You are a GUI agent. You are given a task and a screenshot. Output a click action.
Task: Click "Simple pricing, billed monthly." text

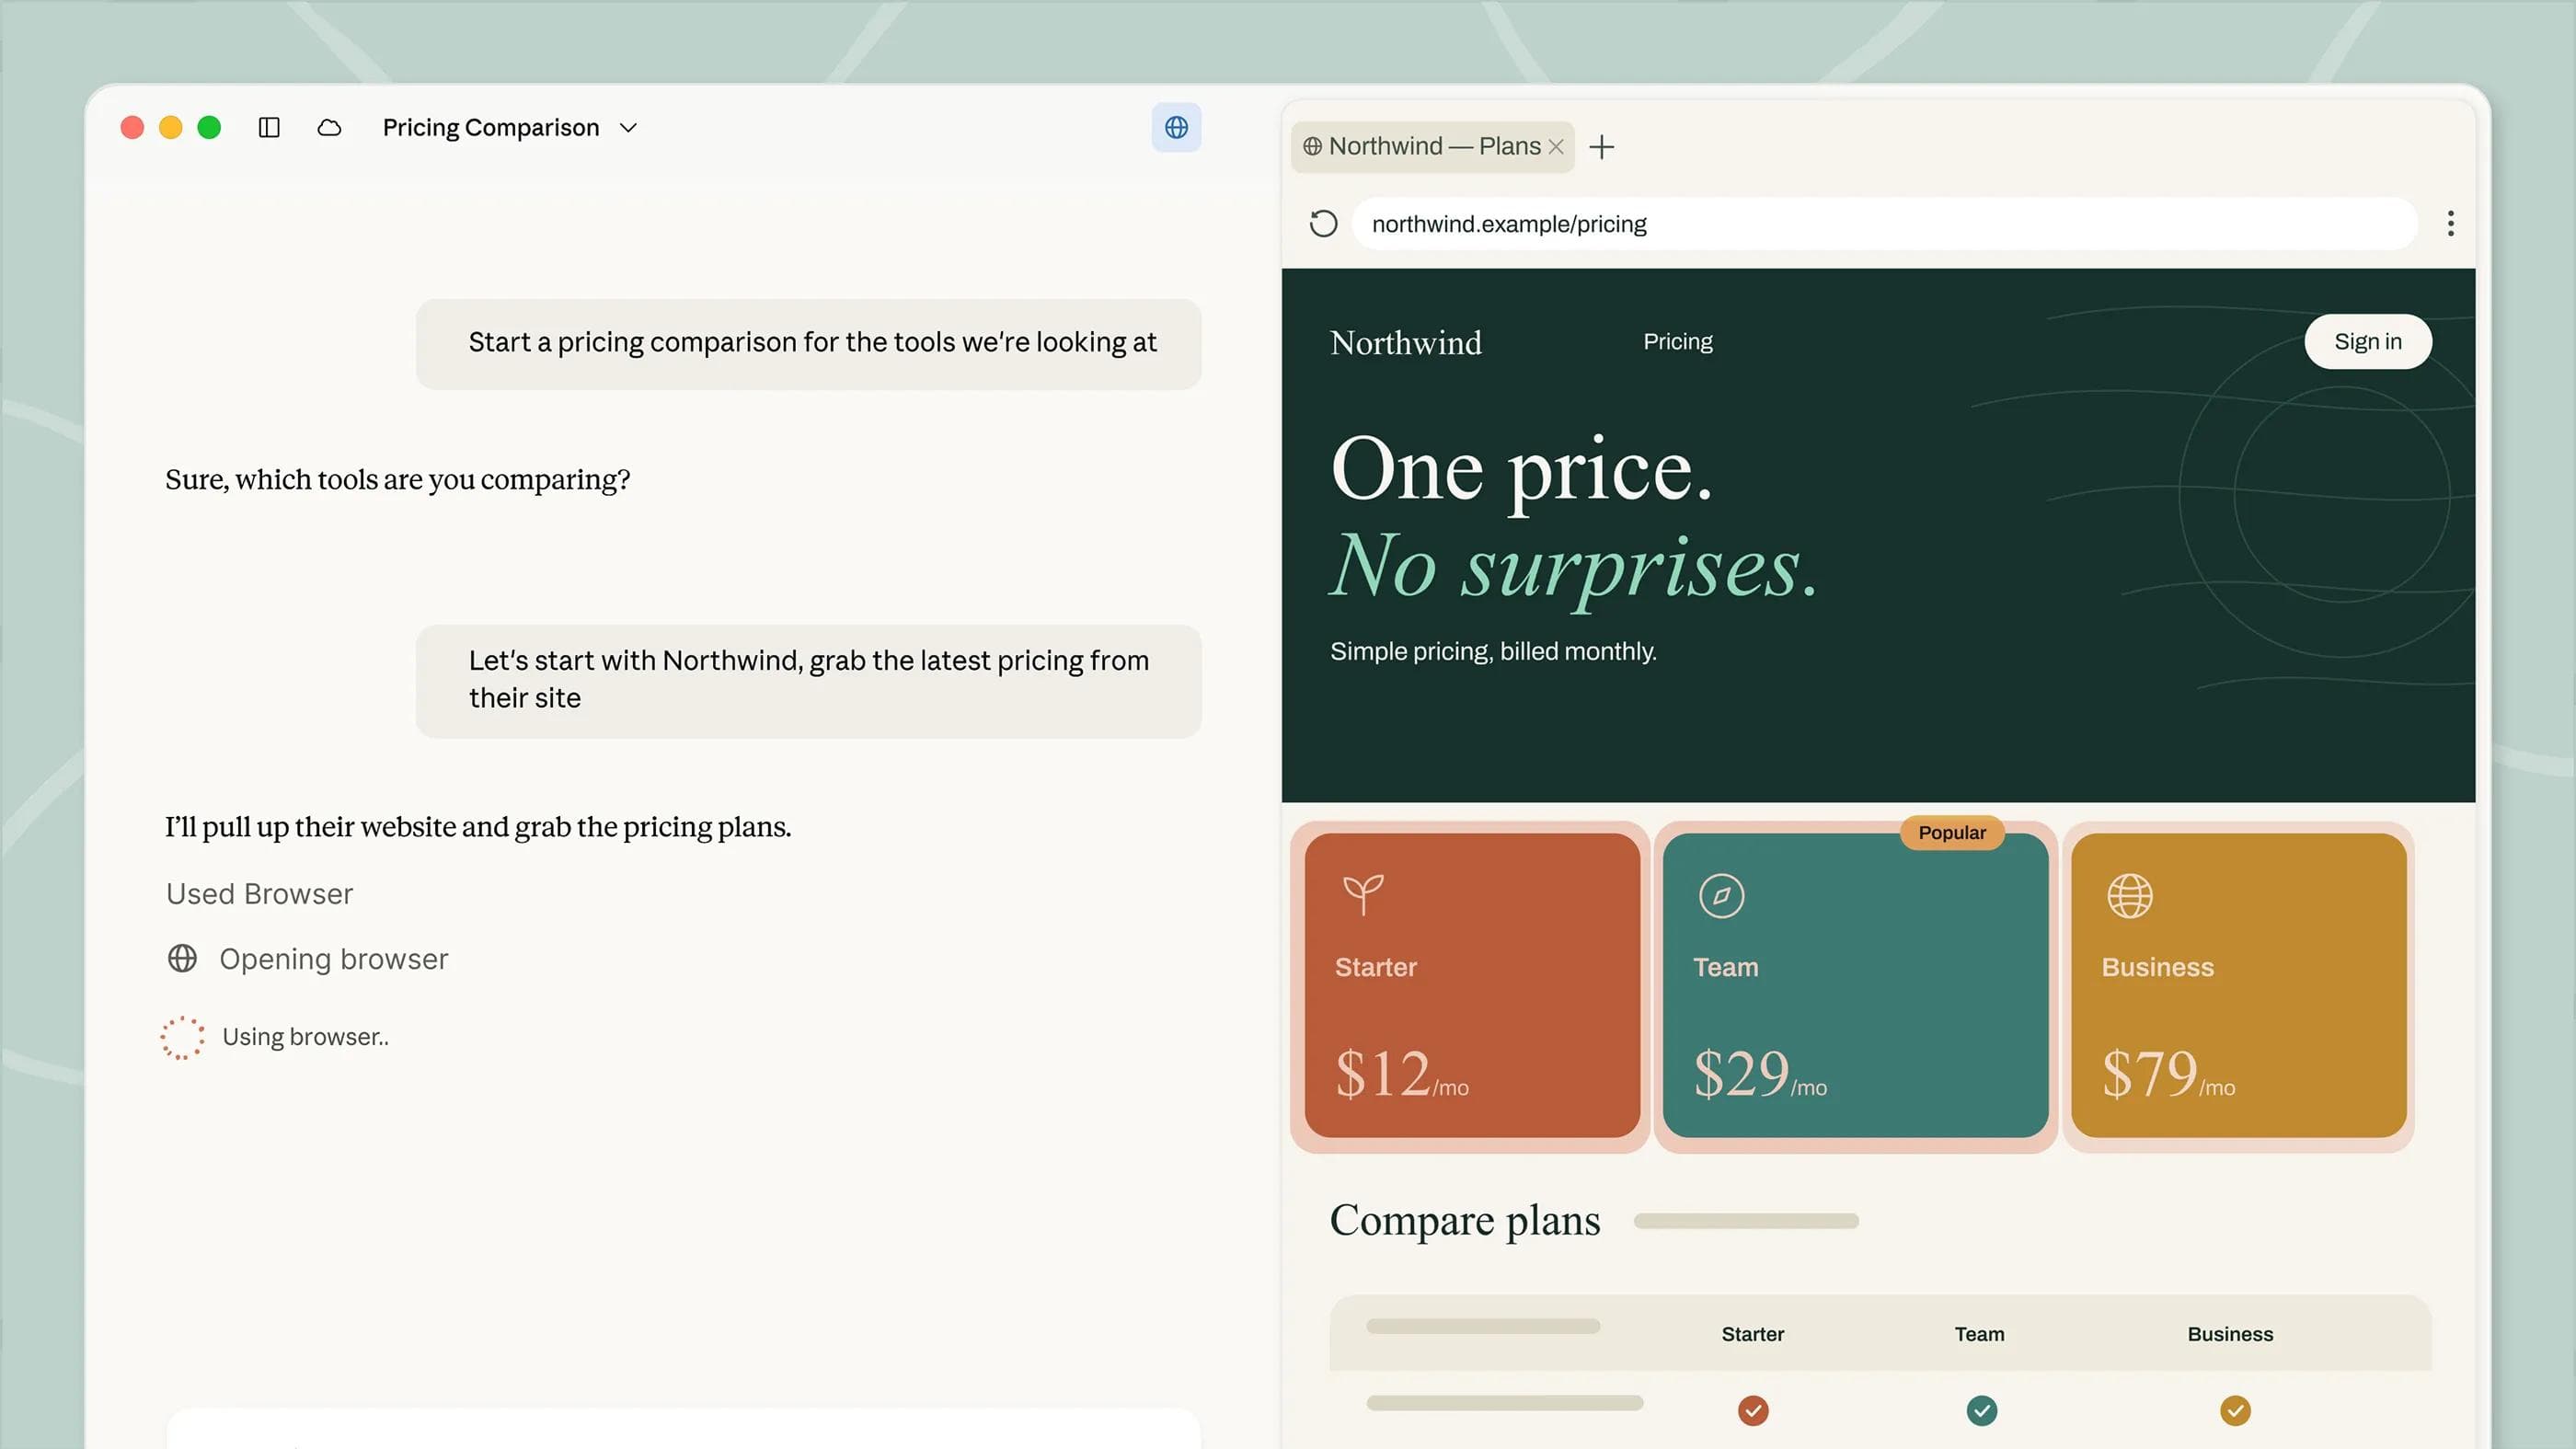(x=1493, y=651)
